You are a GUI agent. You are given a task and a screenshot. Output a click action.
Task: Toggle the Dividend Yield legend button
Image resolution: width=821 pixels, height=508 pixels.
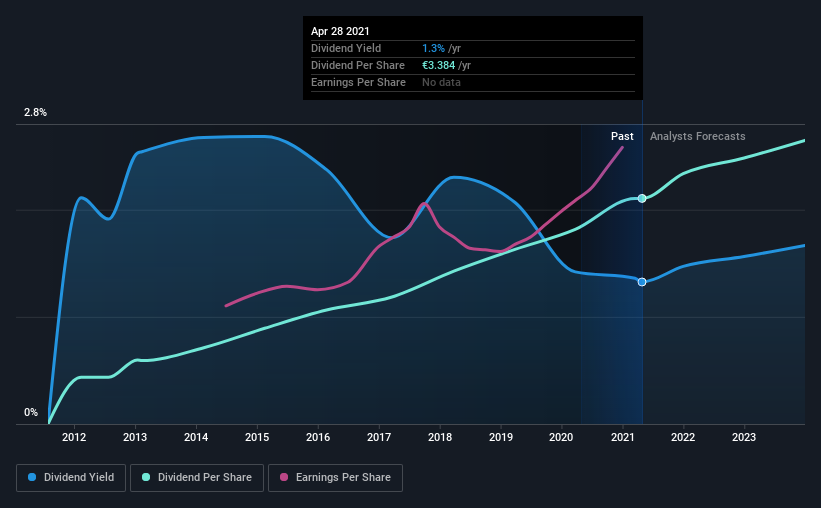(x=71, y=478)
